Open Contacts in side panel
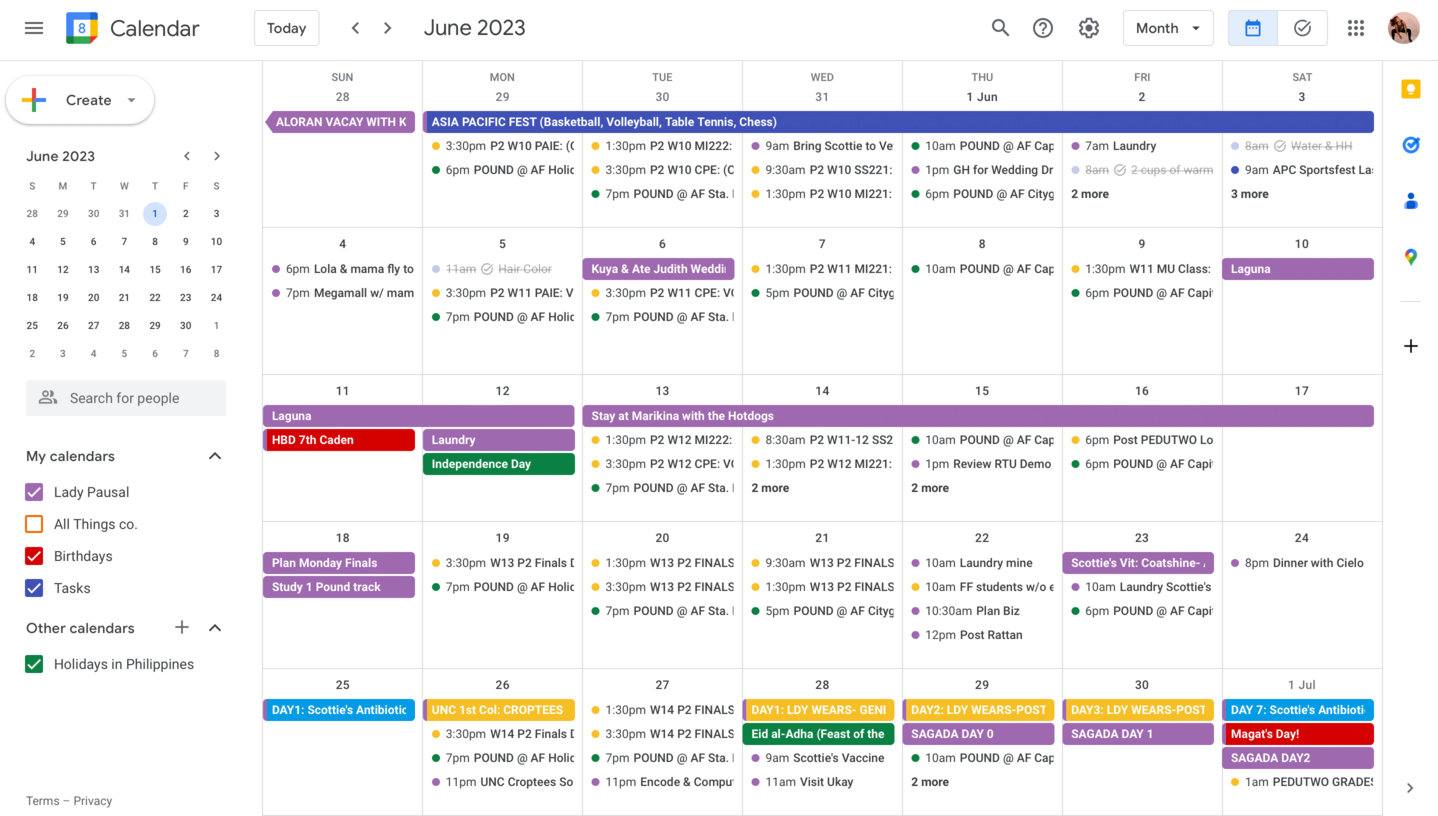 [1411, 201]
